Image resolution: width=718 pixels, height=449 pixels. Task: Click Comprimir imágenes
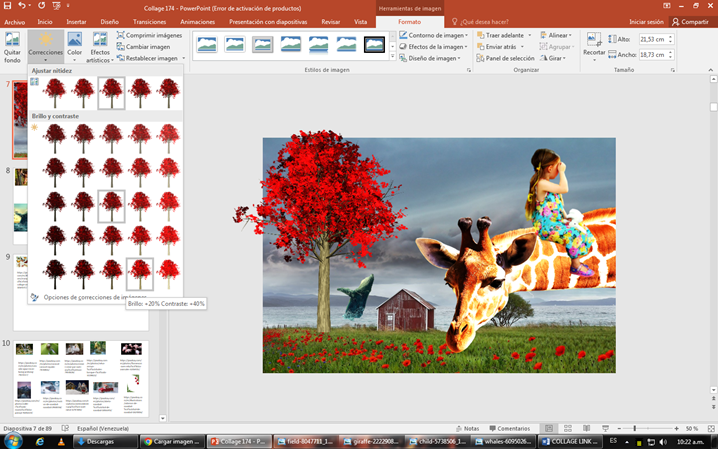[149, 35]
